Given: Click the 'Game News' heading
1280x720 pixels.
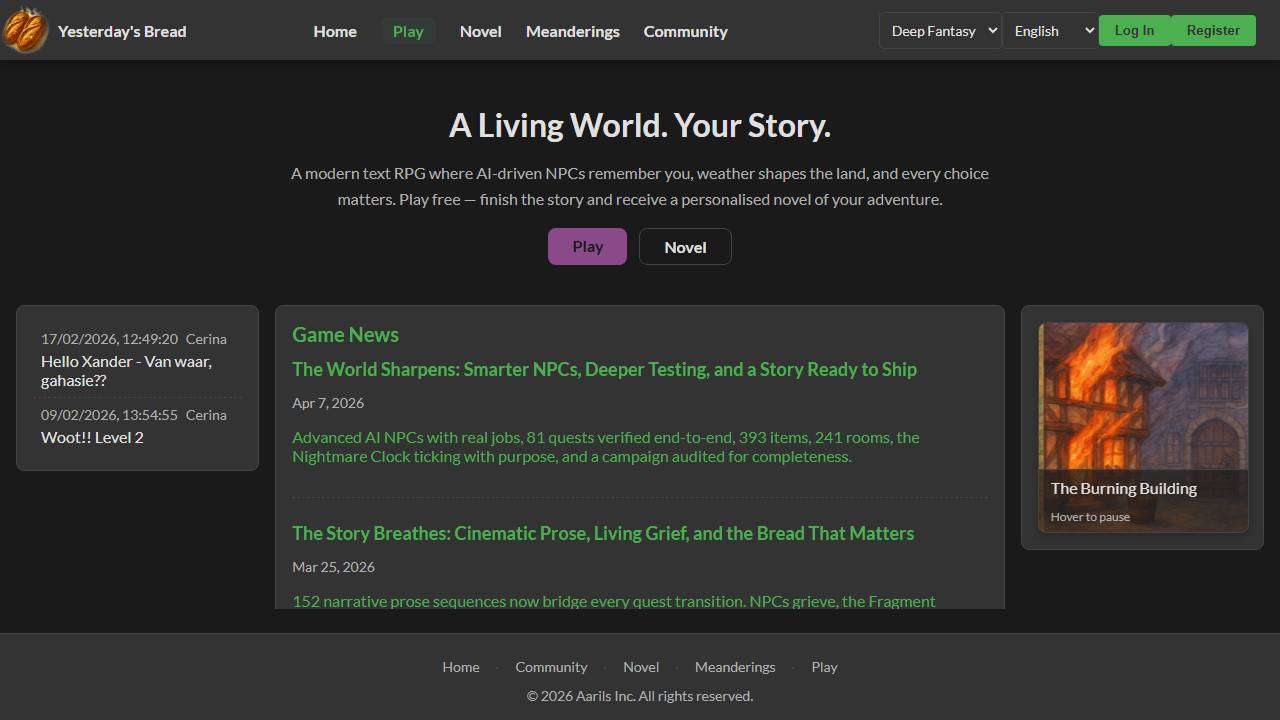Looking at the screenshot, I should point(345,335).
